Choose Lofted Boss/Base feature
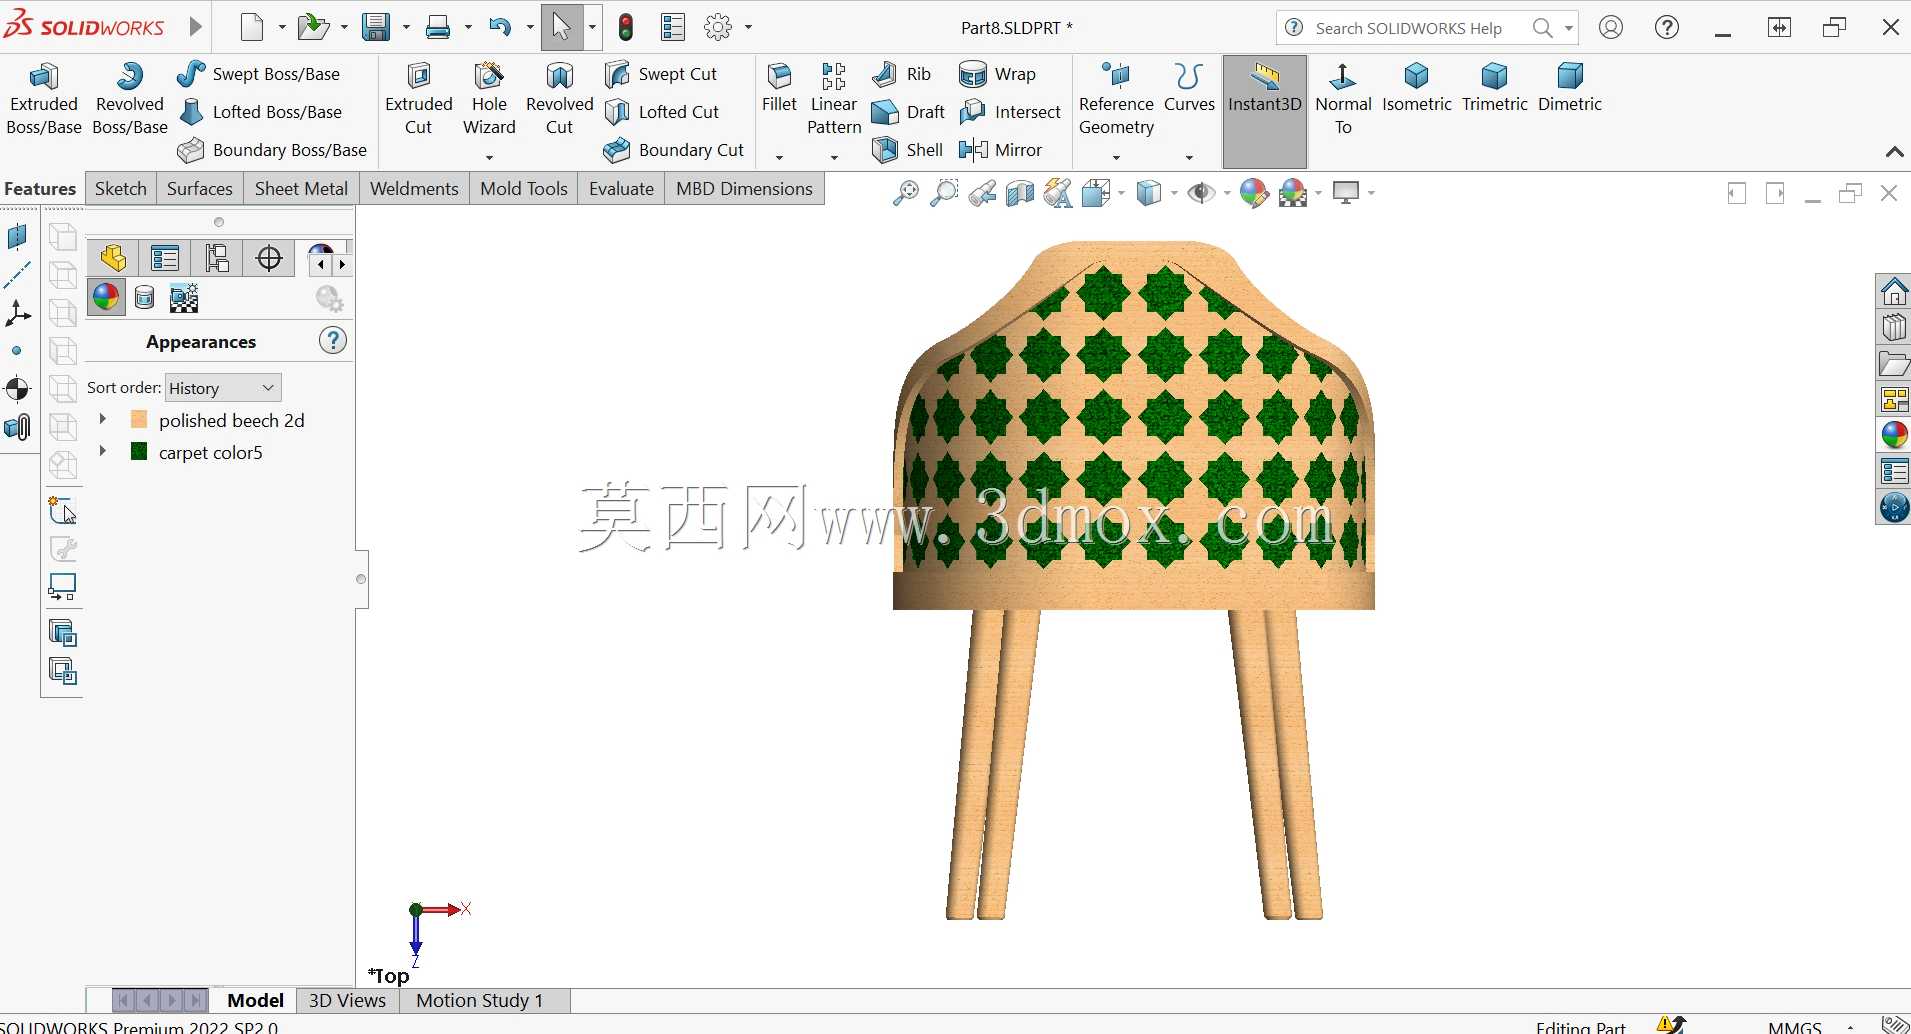 (260, 112)
